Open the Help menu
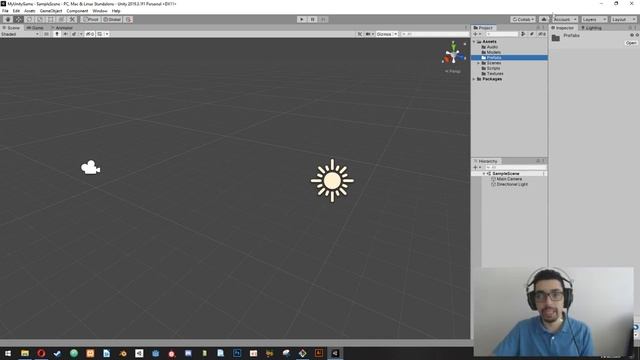Viewport: 640px width, 360px height. (x=116, y=11)
